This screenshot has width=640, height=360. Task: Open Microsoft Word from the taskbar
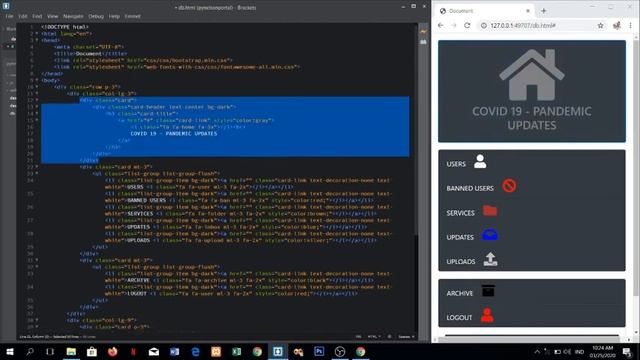tap(174, 351)
